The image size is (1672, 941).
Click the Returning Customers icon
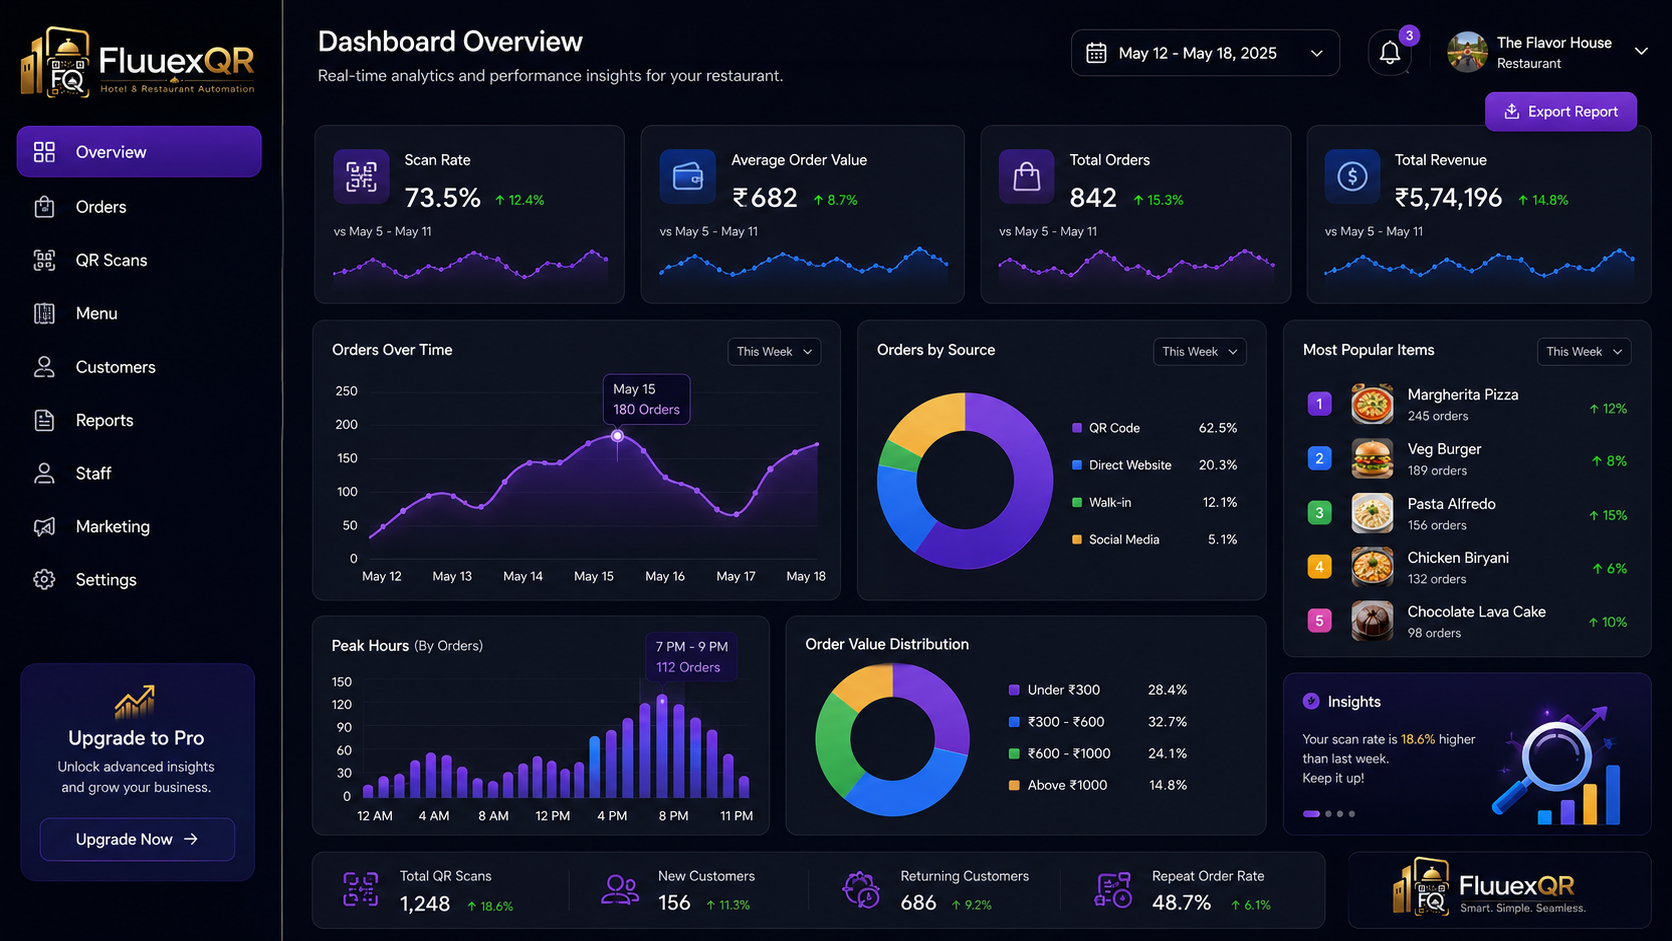coord(861,889)
